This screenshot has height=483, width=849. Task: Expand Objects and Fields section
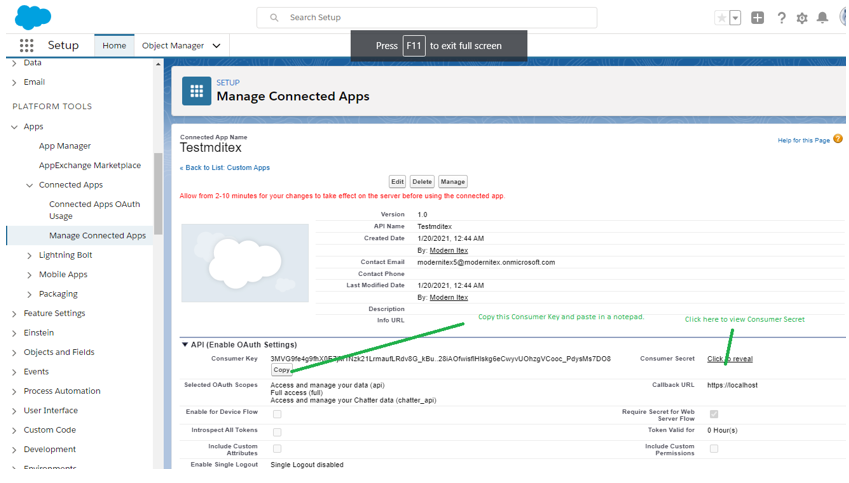[x=14, y=353]
